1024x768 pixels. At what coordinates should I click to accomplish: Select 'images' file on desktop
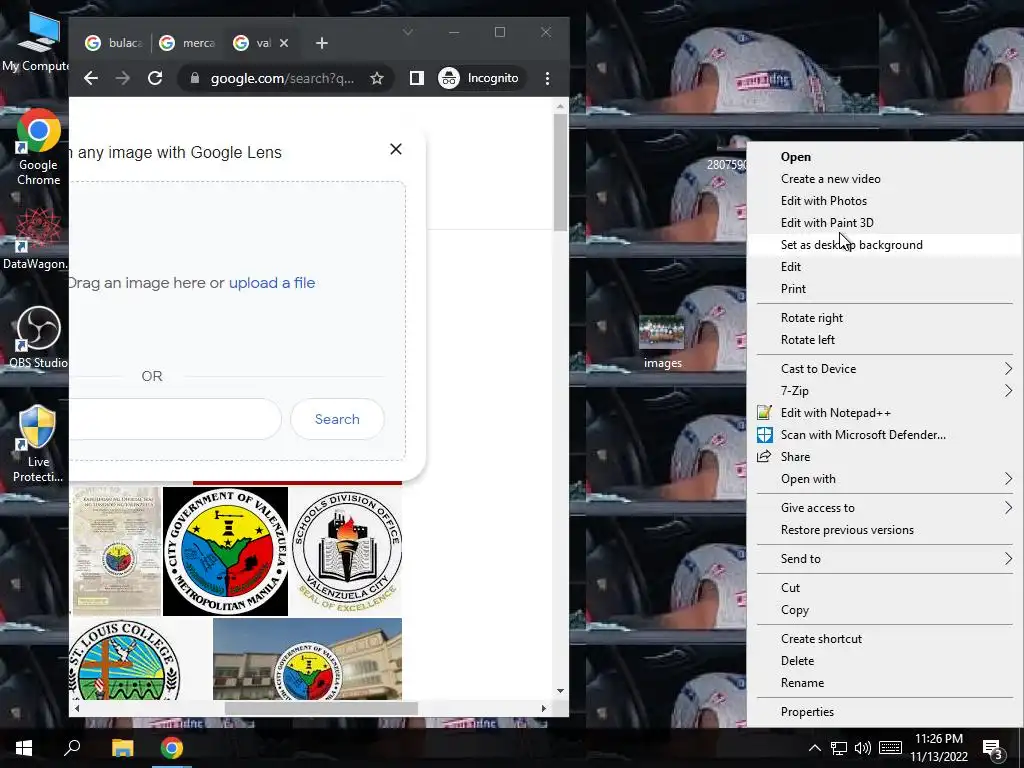click(662, 342)
